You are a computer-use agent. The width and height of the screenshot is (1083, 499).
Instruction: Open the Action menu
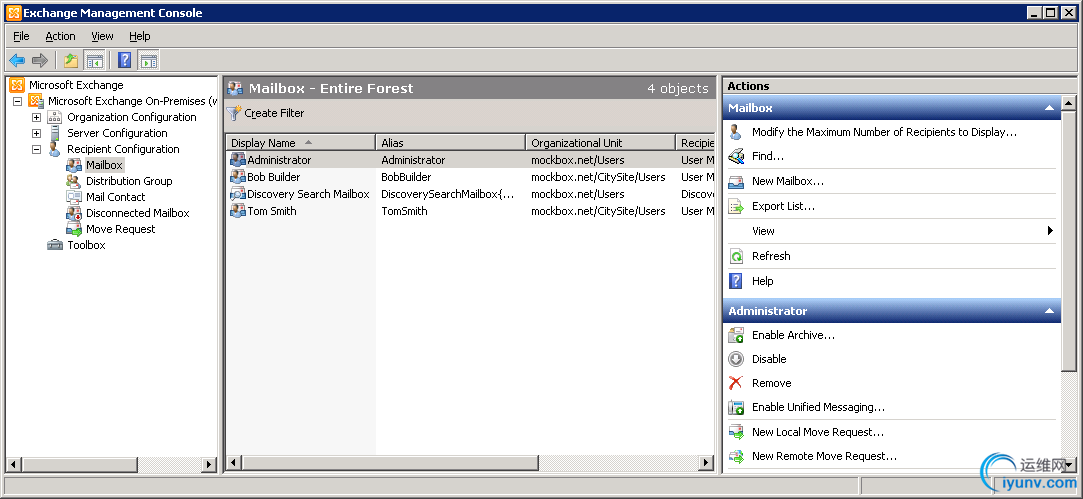click(60, 36)
